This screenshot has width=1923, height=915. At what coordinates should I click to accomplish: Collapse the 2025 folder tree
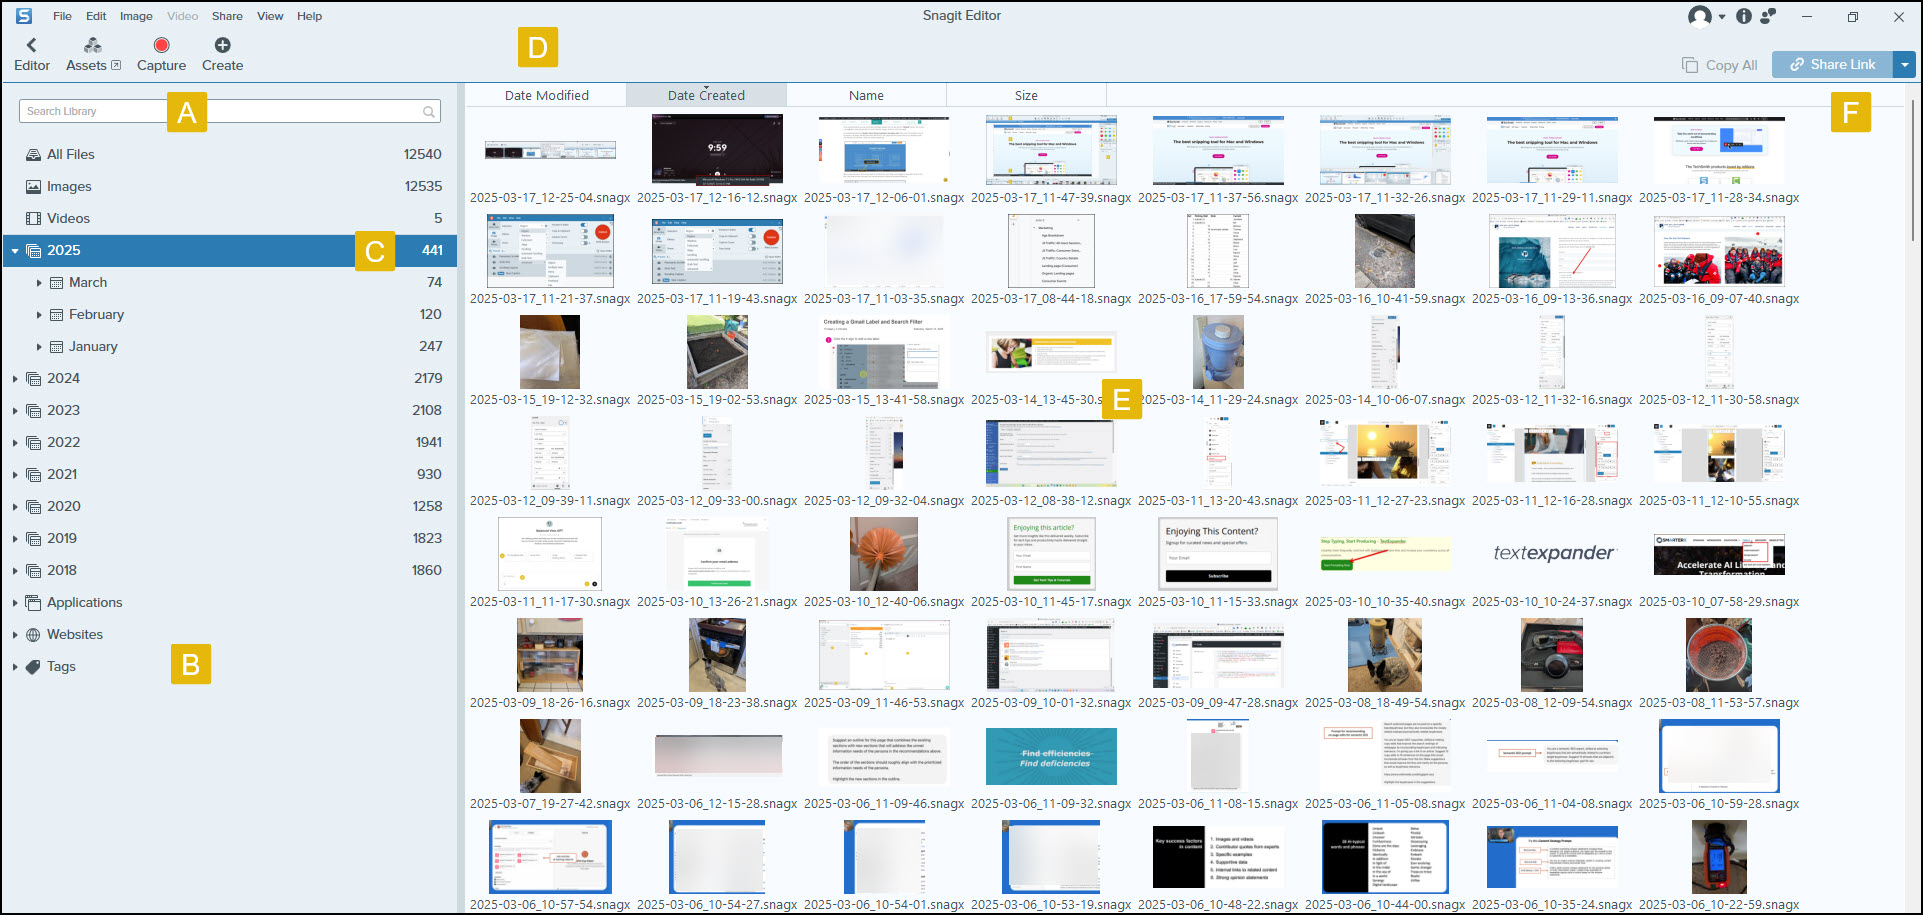pyautogui.click(x=15, y=251)
